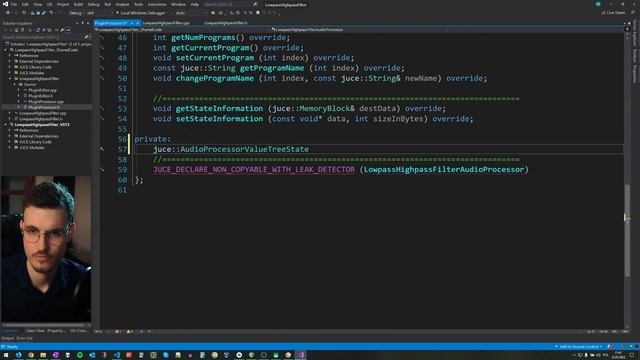Click the top Search box
The width and height of the screenshot is (640, 360).
click(x=231, y=4)
